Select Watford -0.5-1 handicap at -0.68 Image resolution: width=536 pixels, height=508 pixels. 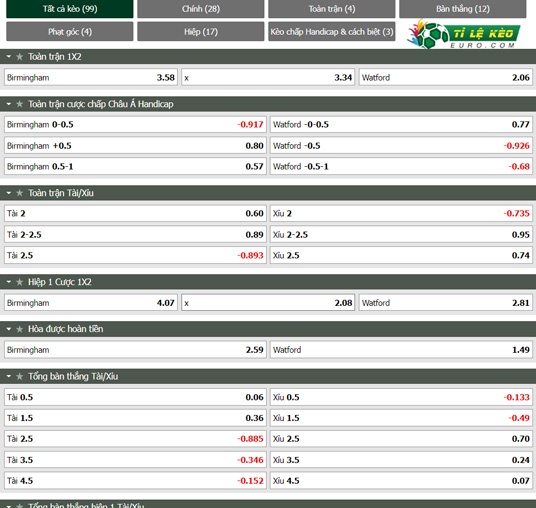pos(401,166)
